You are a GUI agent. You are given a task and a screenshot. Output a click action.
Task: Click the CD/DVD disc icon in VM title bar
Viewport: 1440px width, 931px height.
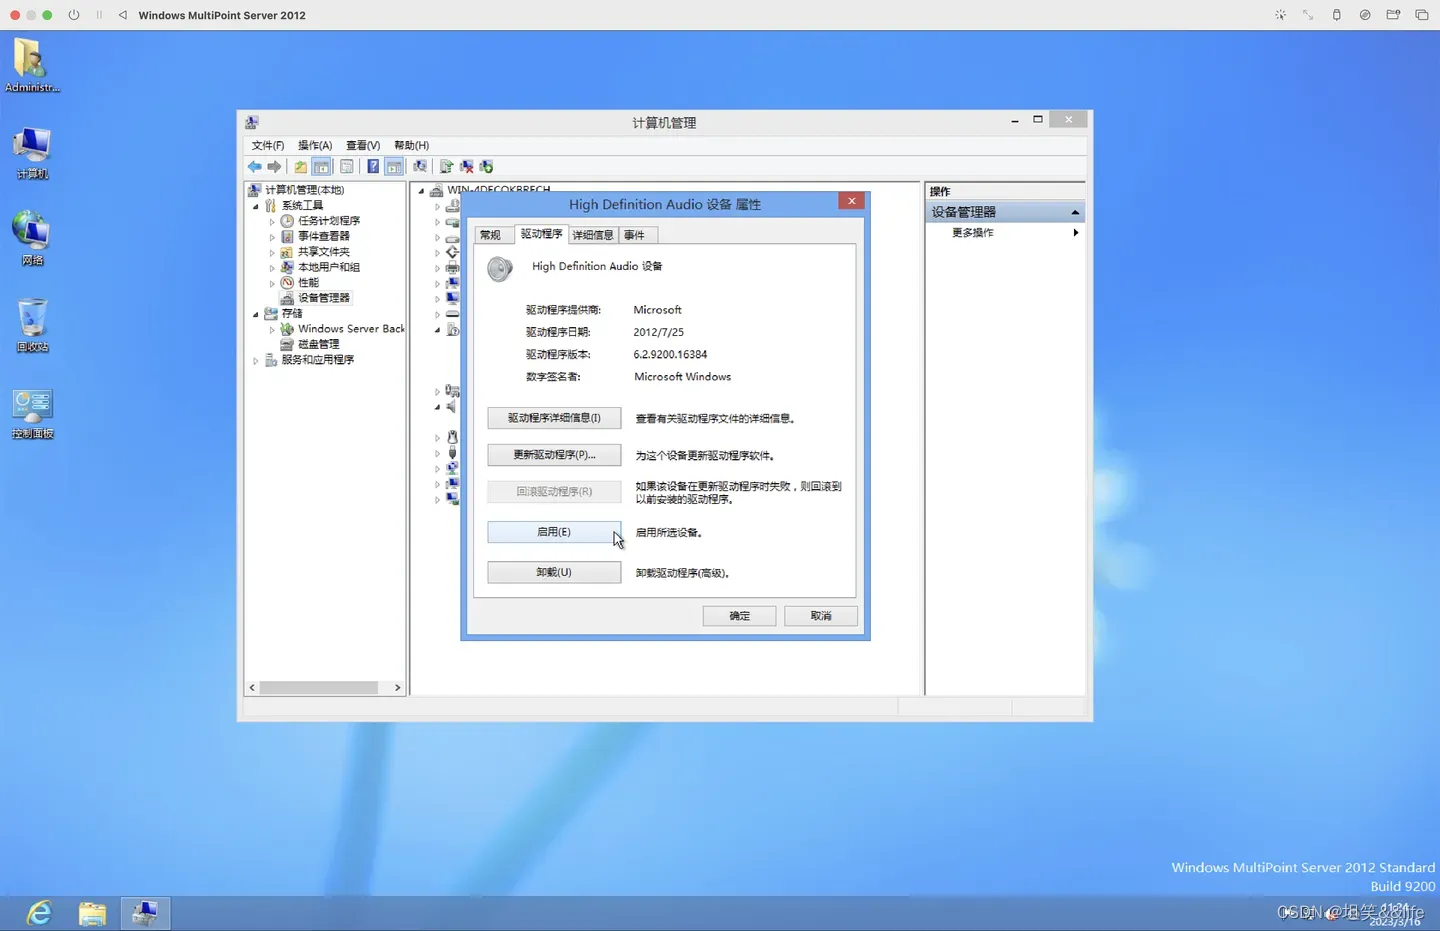click(x=1365, y=15)
